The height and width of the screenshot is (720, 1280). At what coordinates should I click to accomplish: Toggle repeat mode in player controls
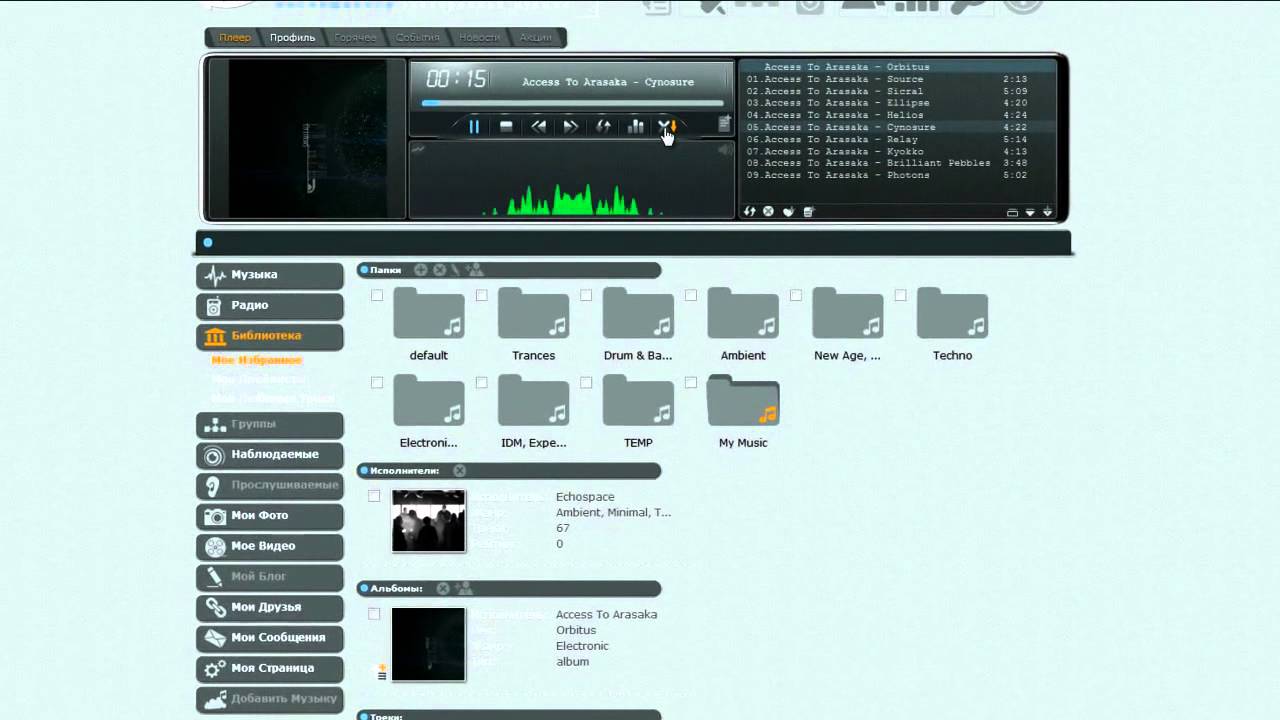tap(603, 126)
